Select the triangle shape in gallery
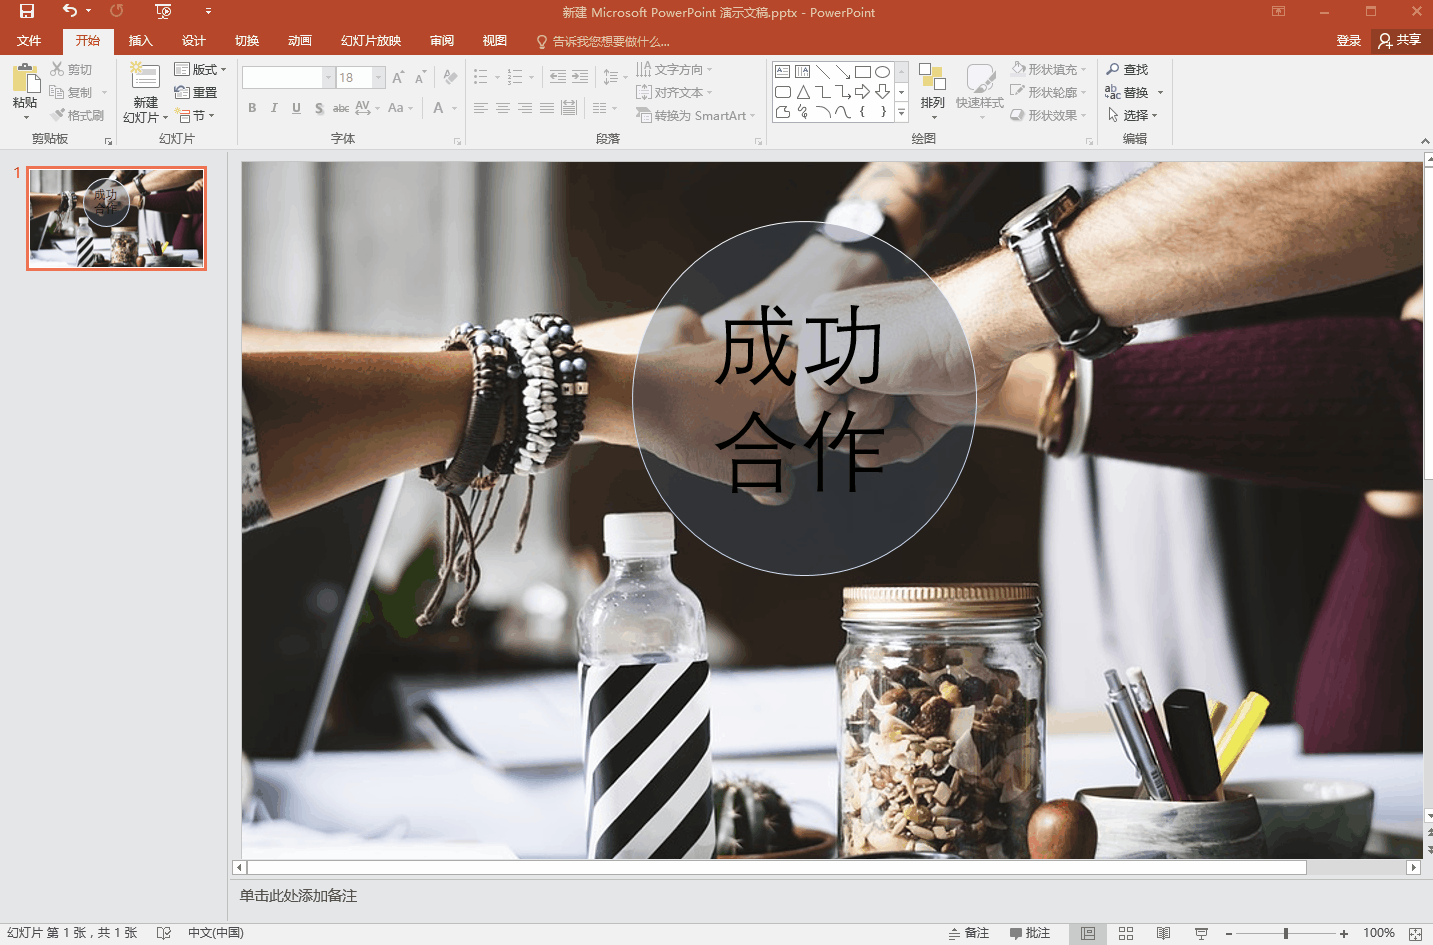The width and height of the screenshot is (1433, 945). 803,92
